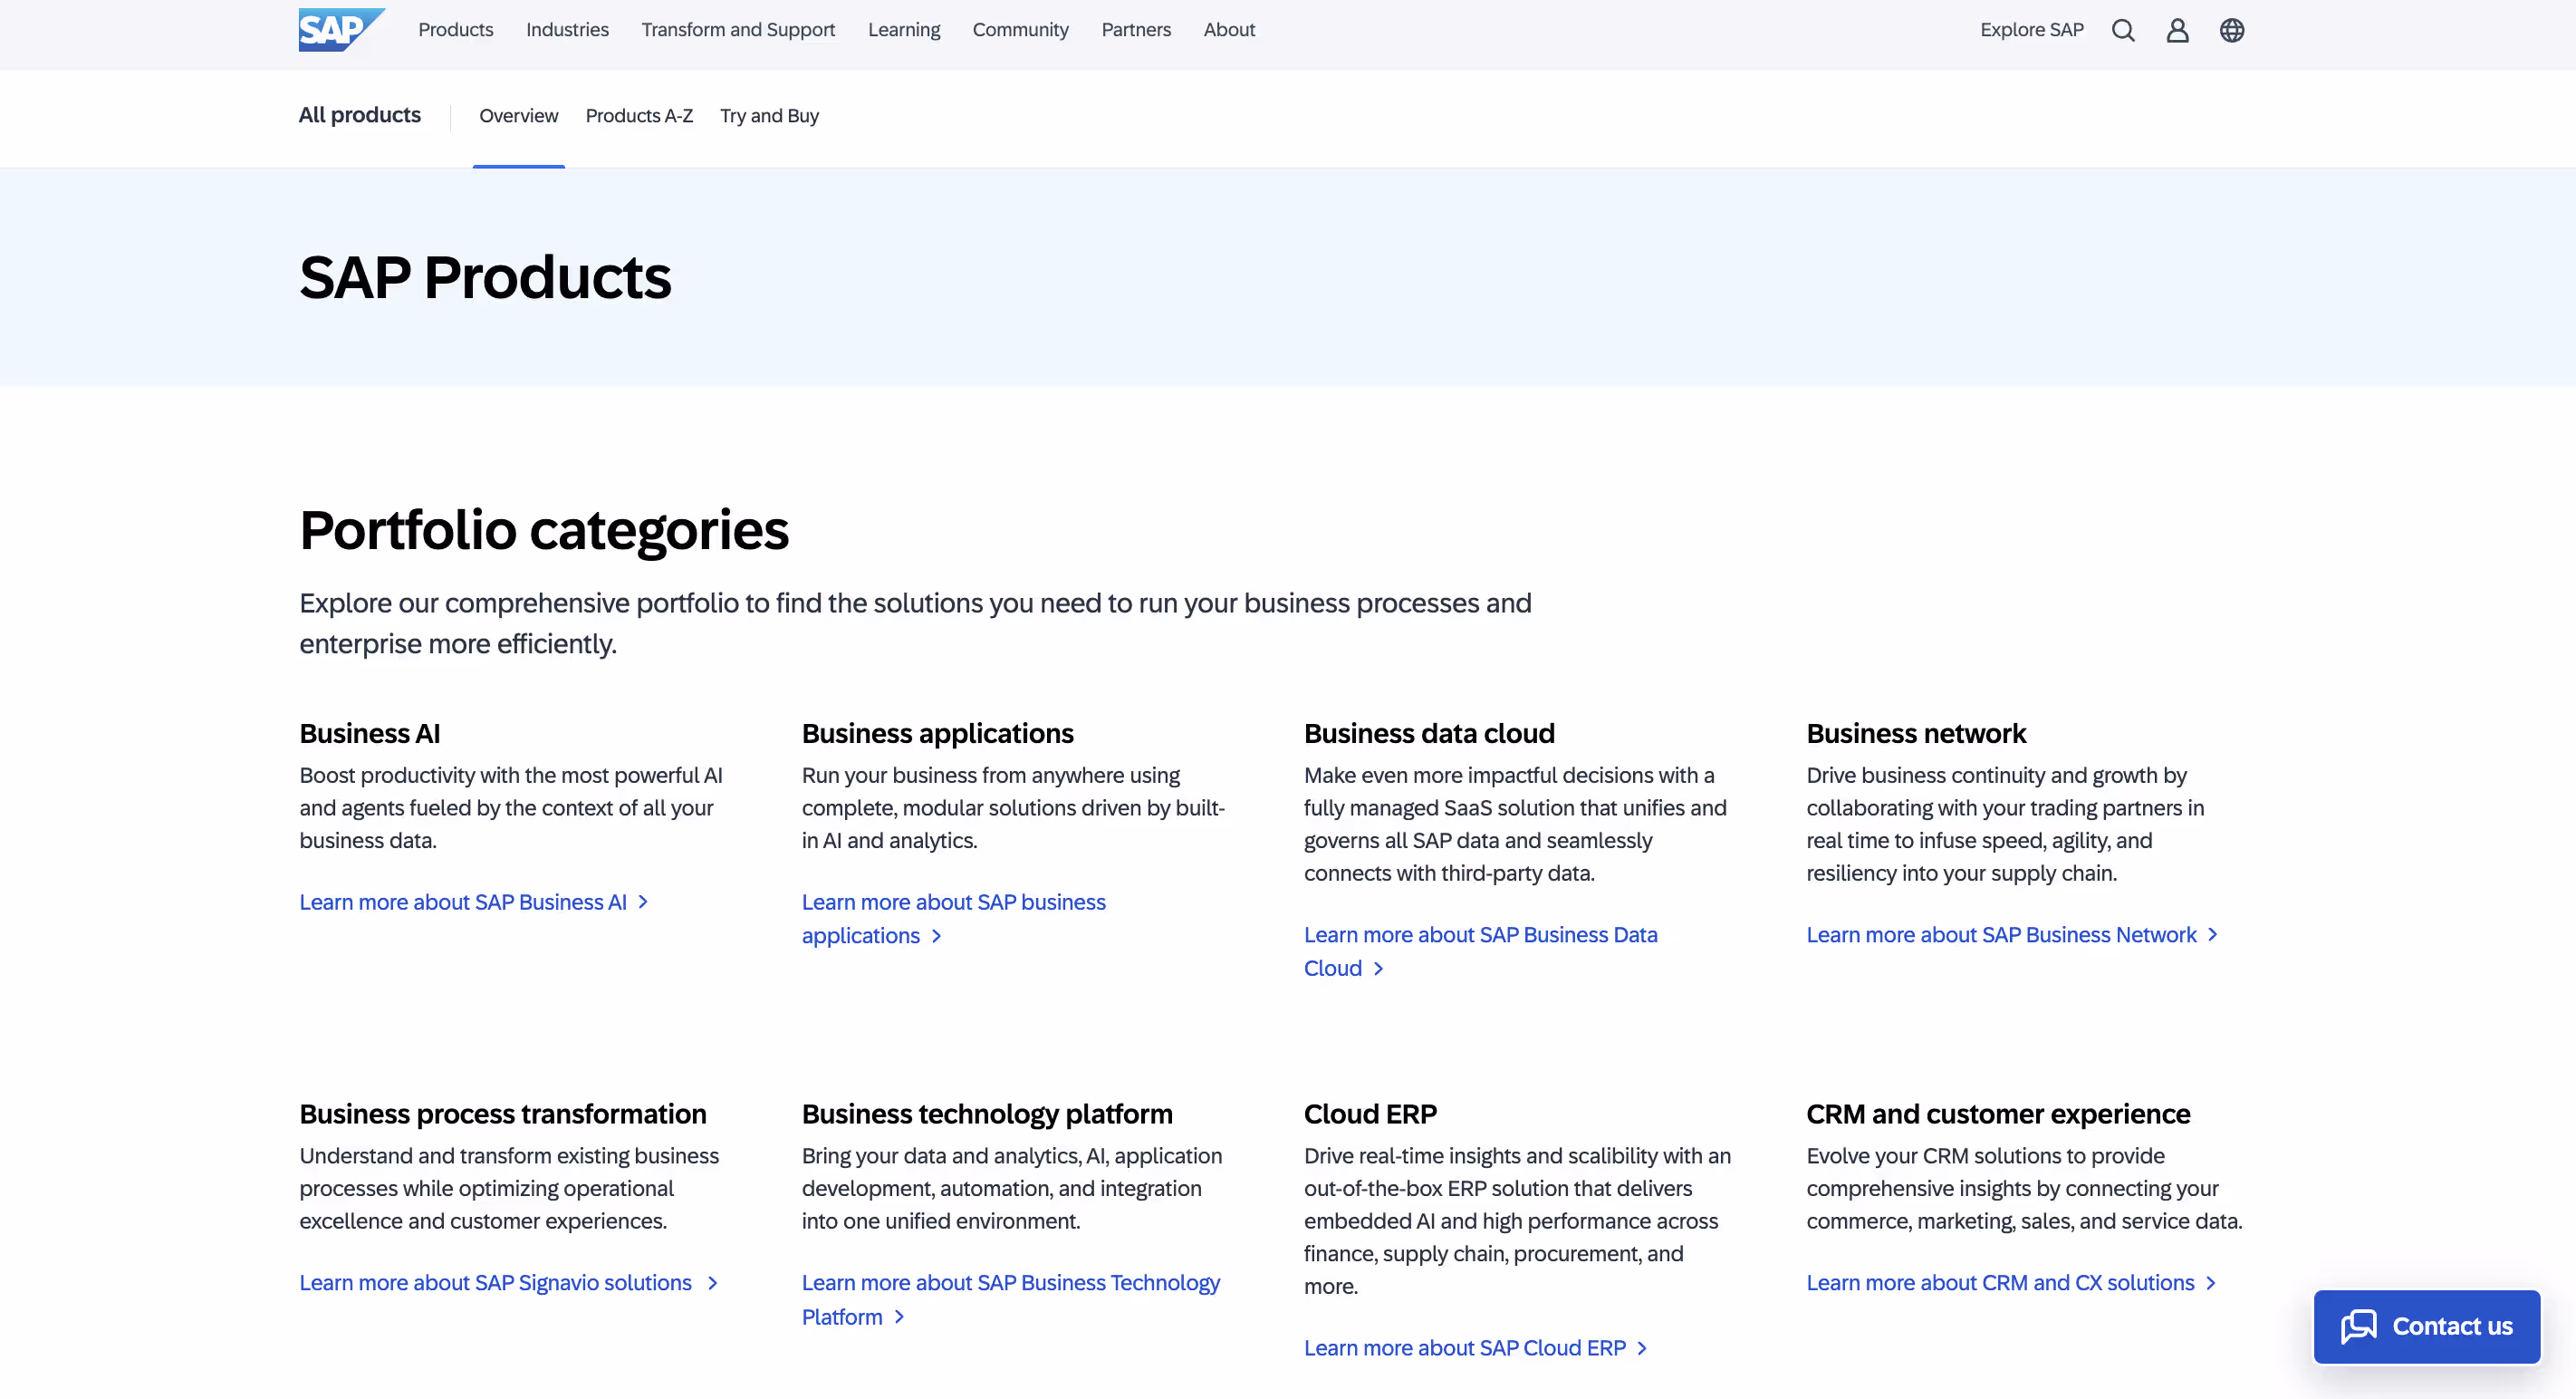
Task: Open the search magnifier icon
Action: (2123, 30)
